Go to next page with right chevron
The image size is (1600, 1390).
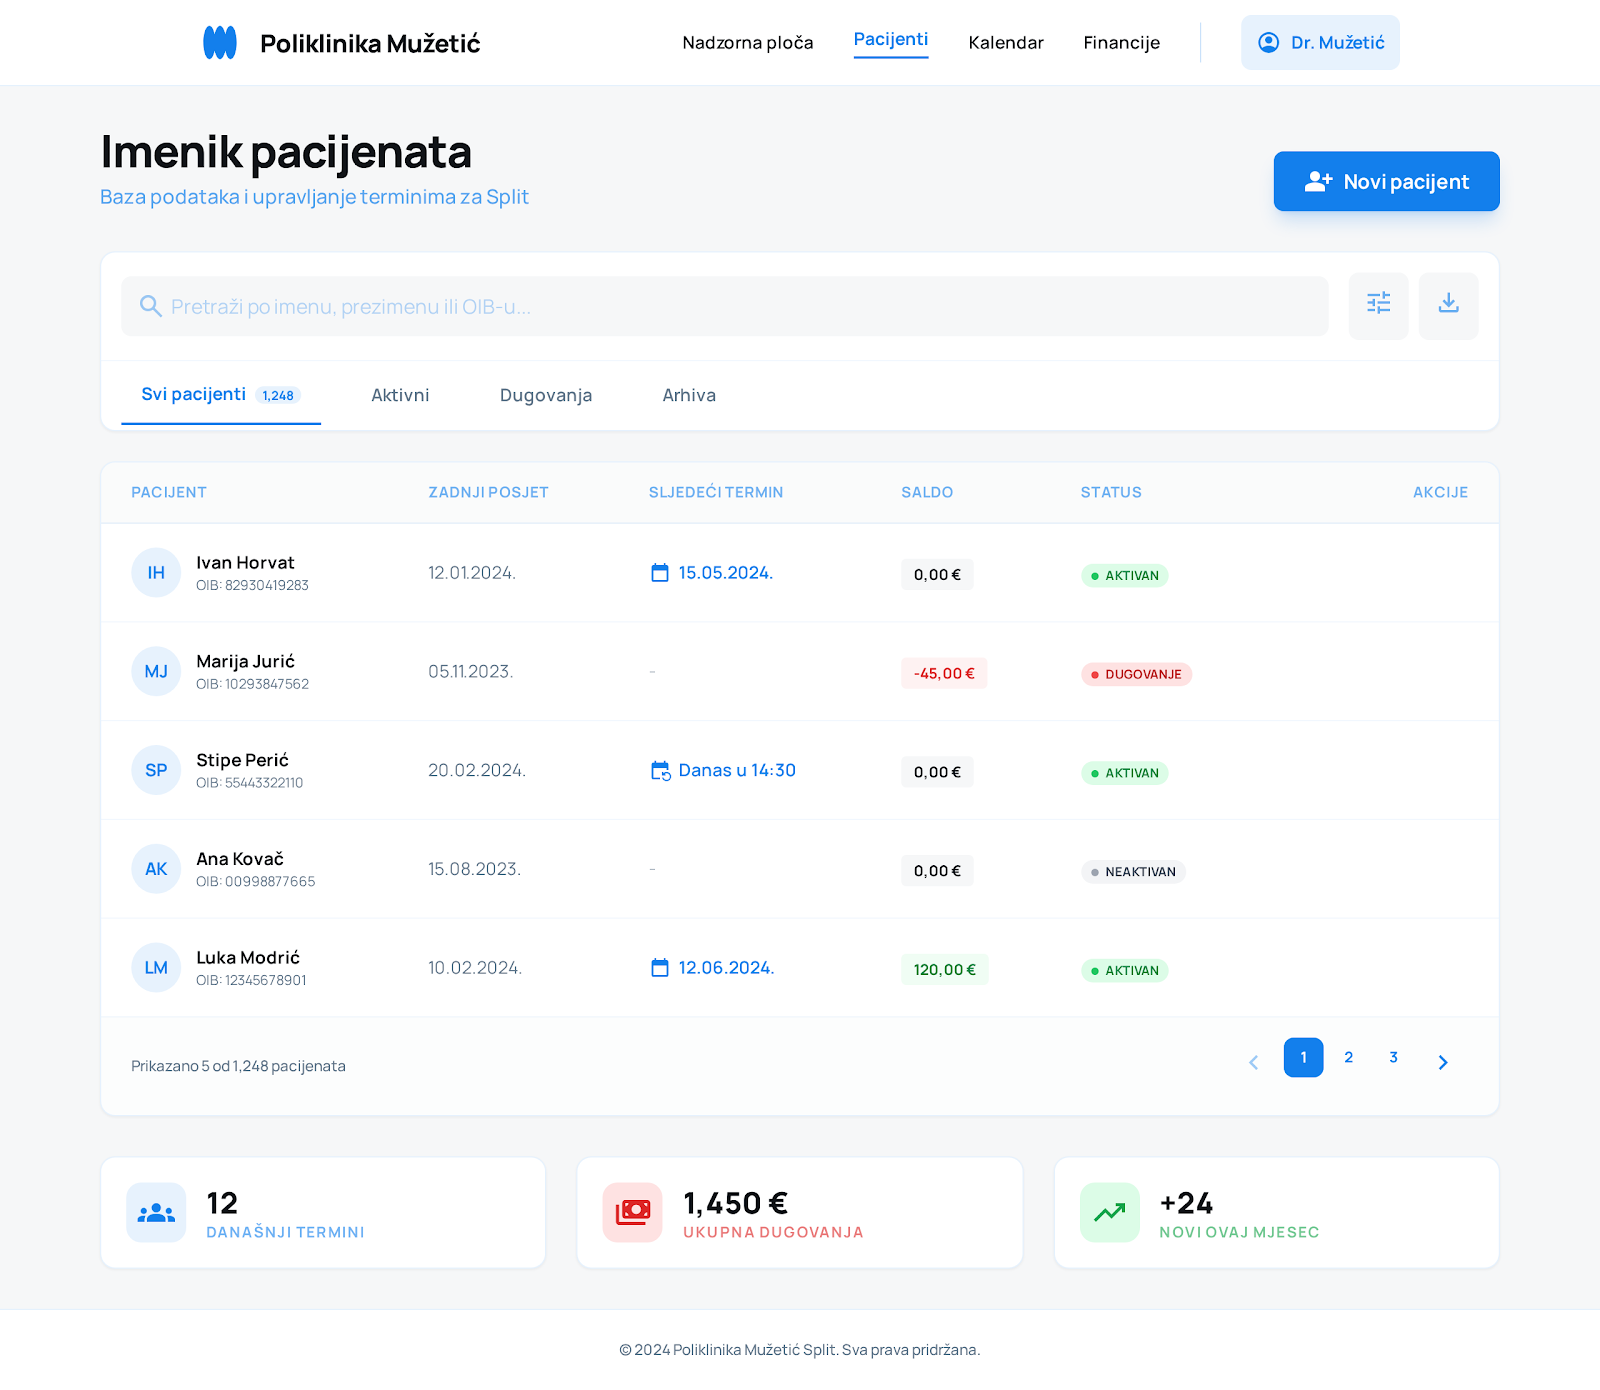(x=1442, y=1062)
